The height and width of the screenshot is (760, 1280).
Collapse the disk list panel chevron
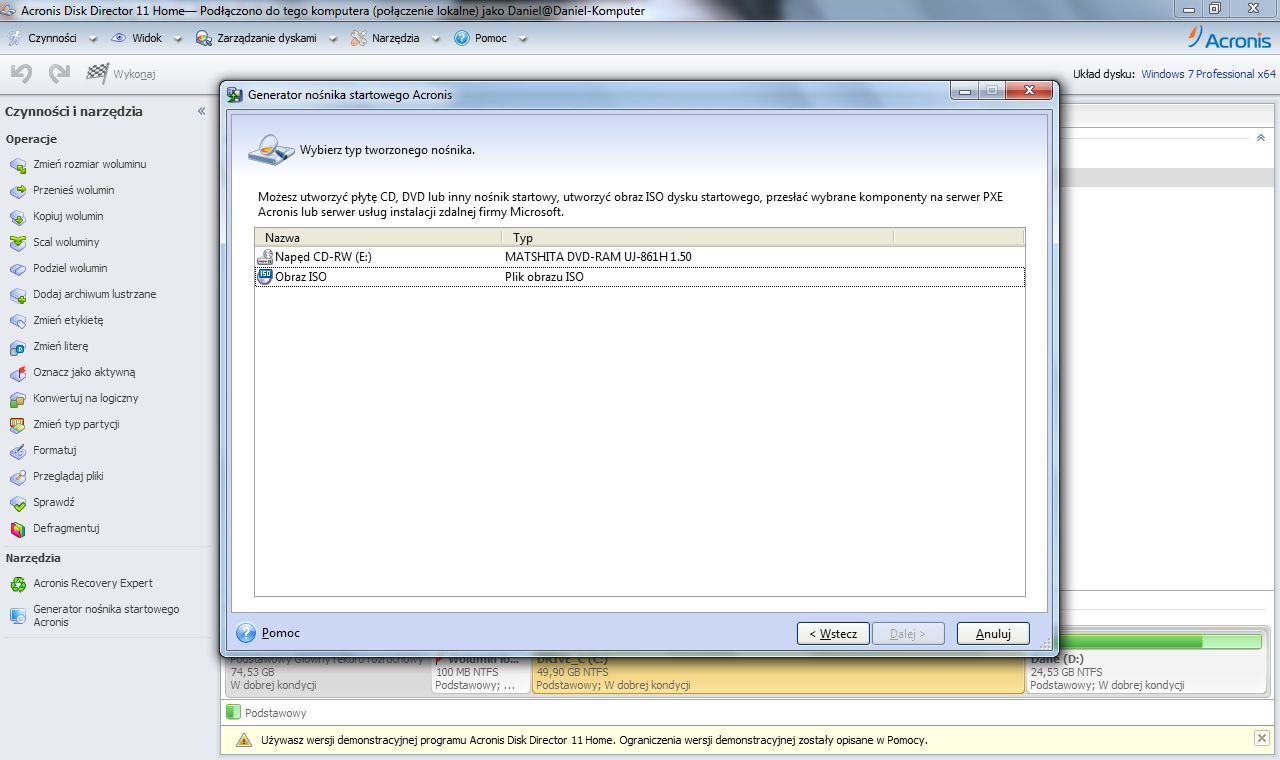[x=1260, y=137]
